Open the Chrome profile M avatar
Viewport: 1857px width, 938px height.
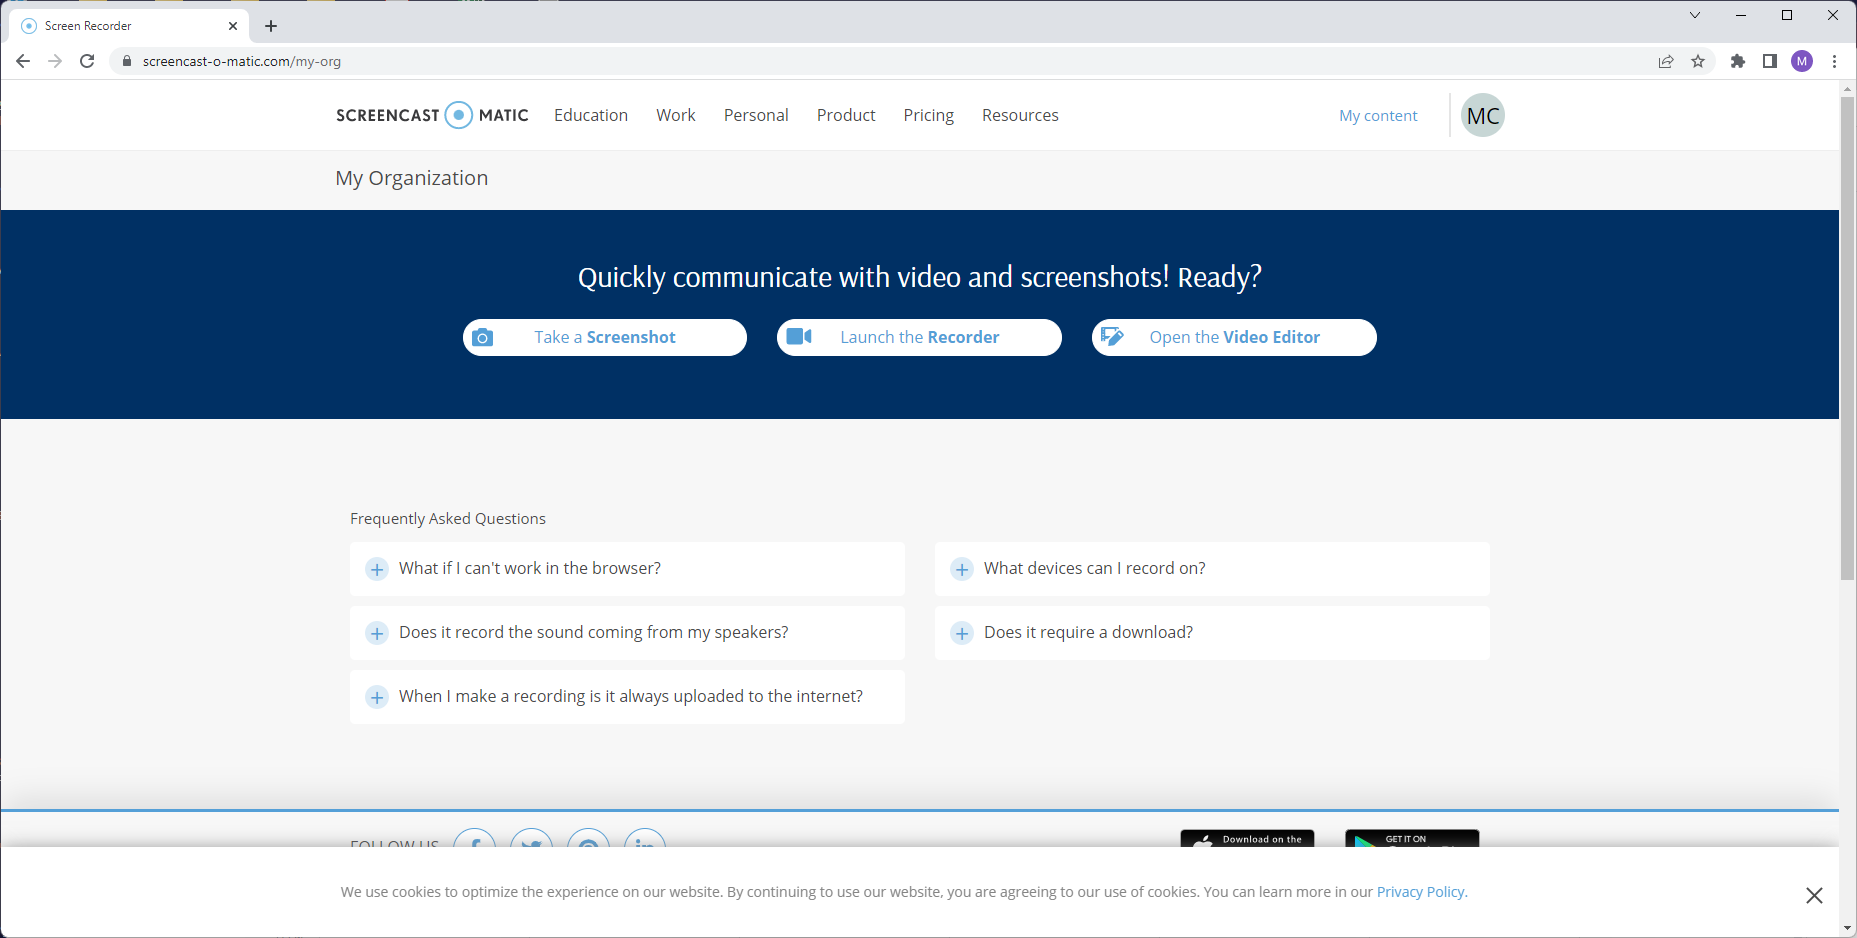point(1802,61)
